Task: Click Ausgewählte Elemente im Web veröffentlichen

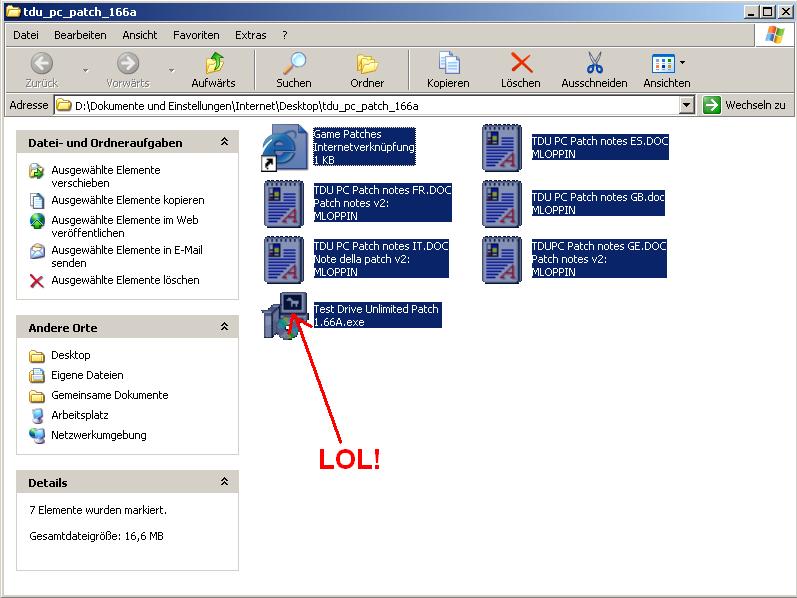Action: click(125, 226)
